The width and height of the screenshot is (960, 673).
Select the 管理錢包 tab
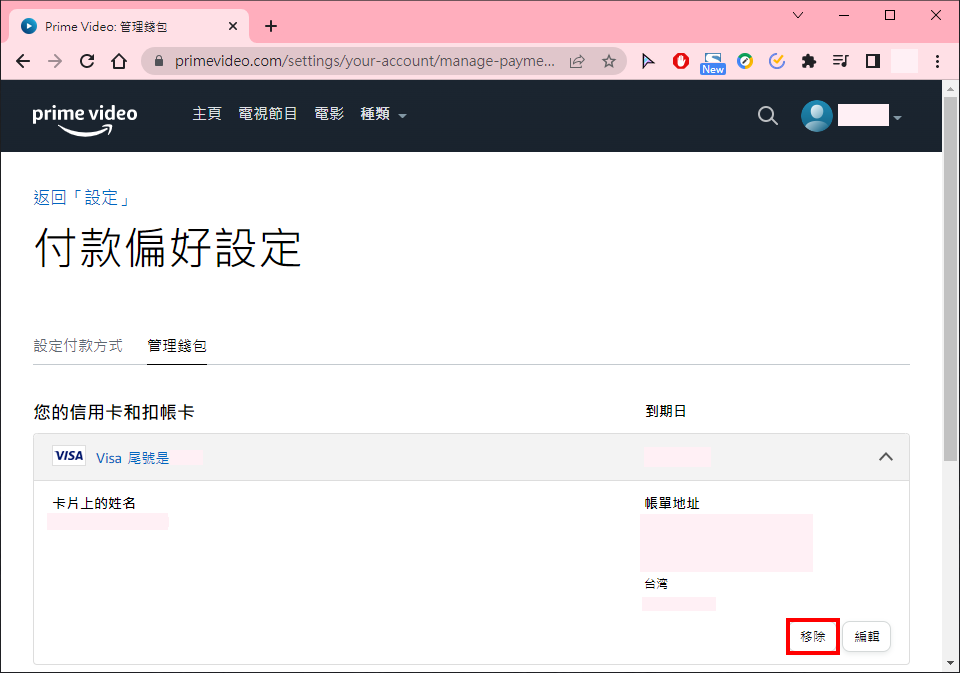pos(177,346)
